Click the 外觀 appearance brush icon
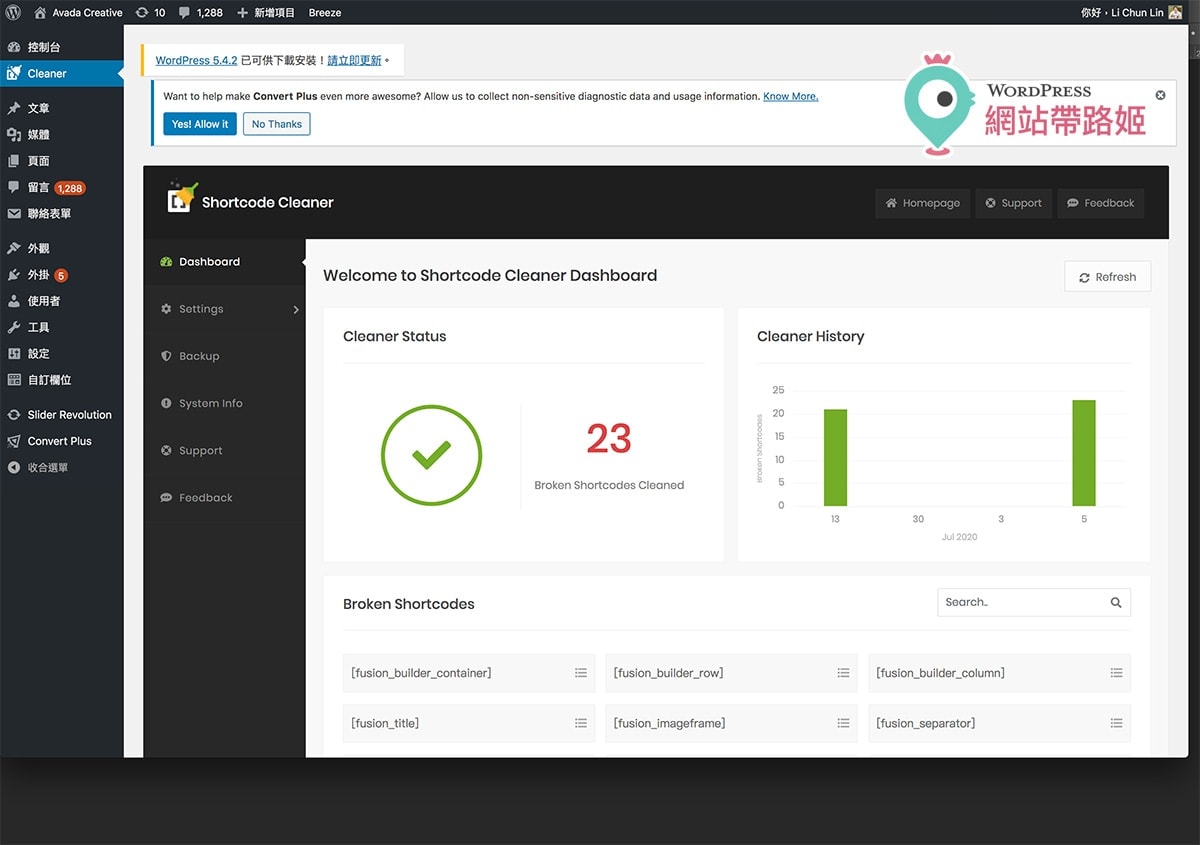The image size is (1200, 845). click(x=14, y=248)
